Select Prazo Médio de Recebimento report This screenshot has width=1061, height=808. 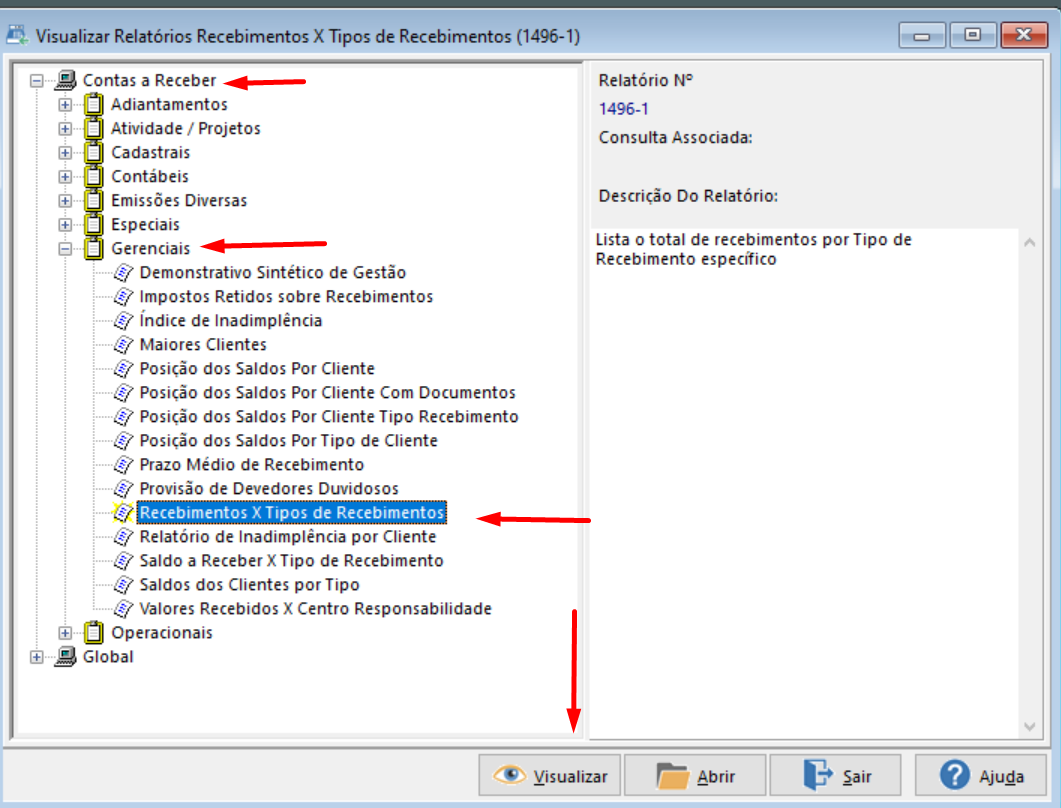pos(252,465)
